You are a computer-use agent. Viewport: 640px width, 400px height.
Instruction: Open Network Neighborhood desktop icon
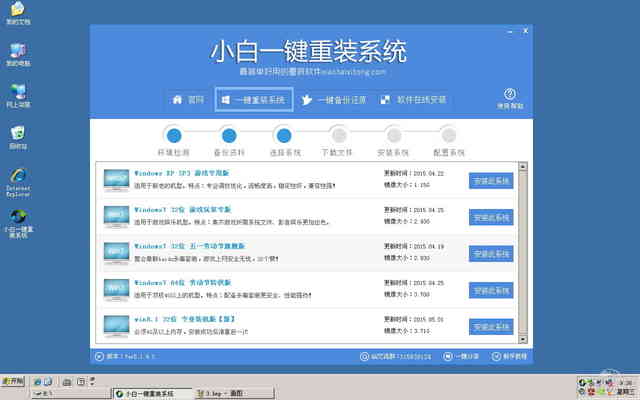coord(18,96)
